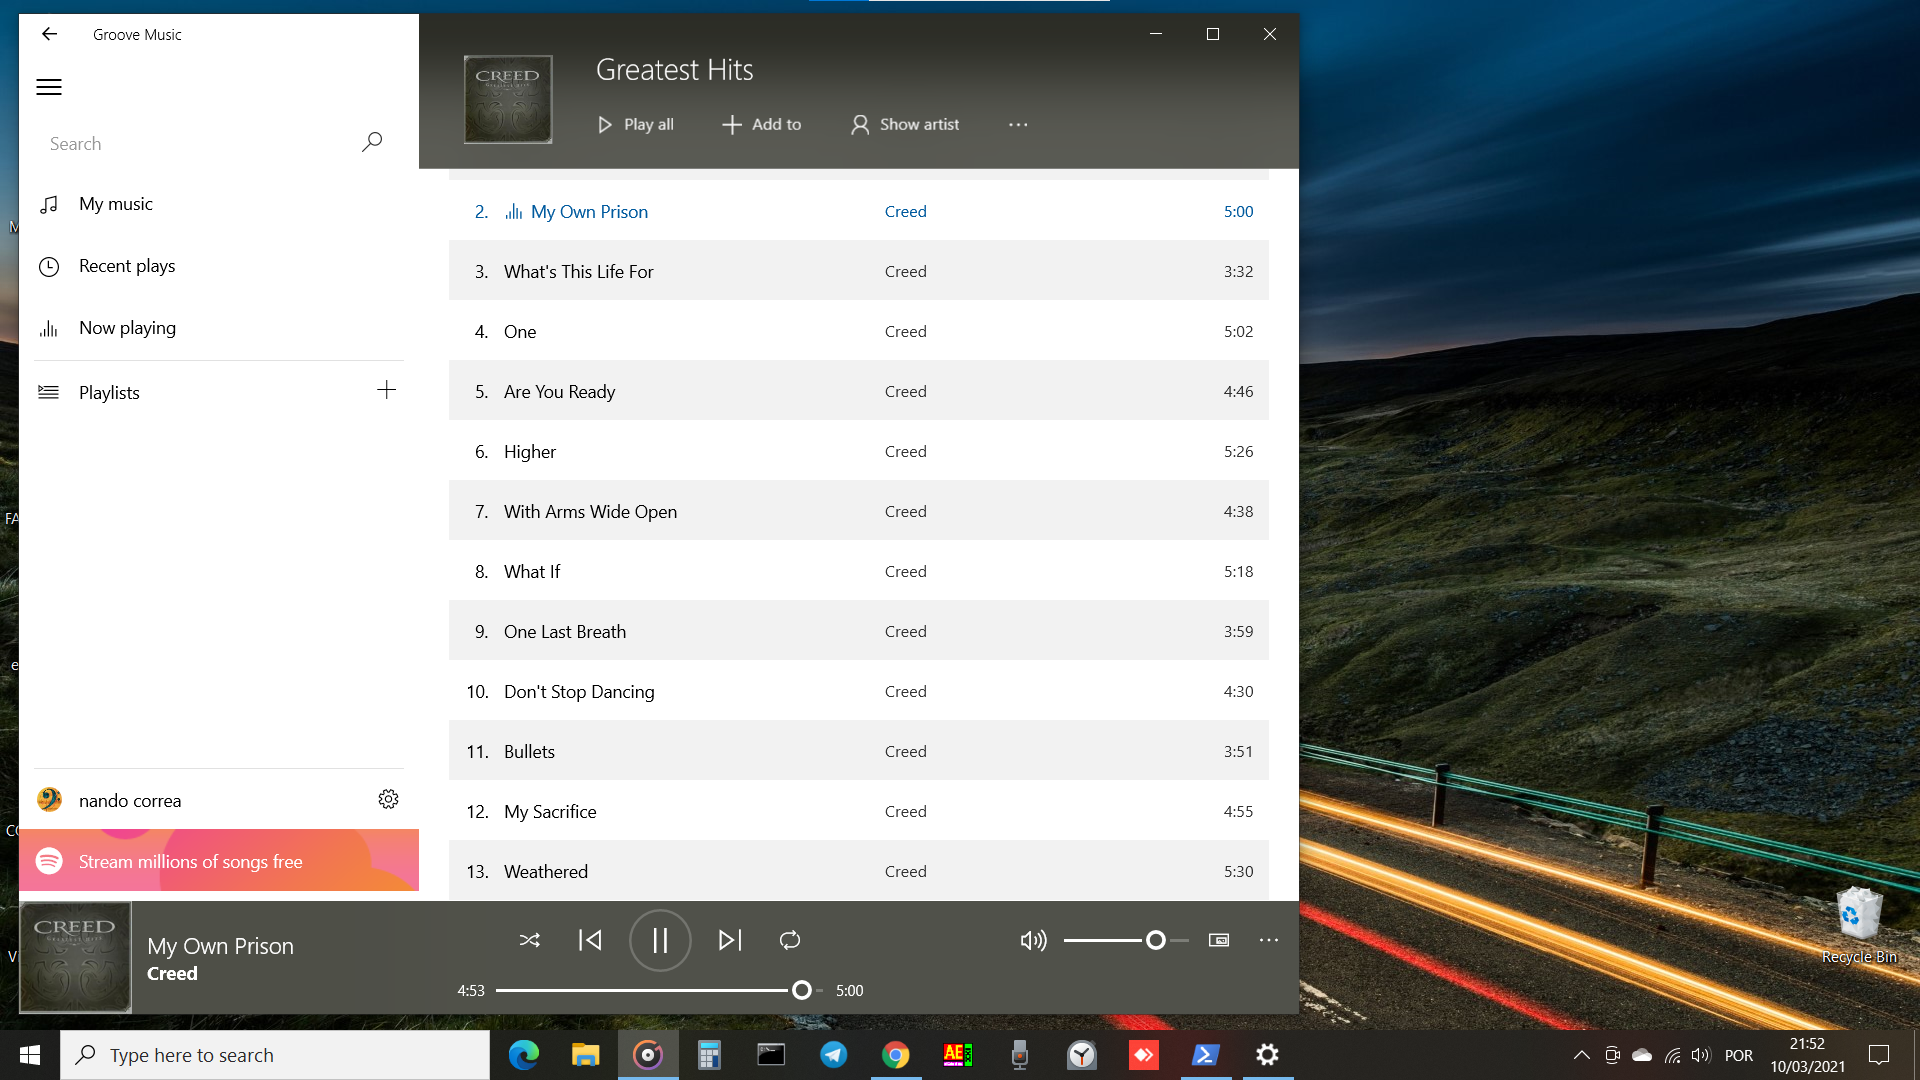1920x1080 pixels.
Task: Open Now playing view
Action: point(219,328)
